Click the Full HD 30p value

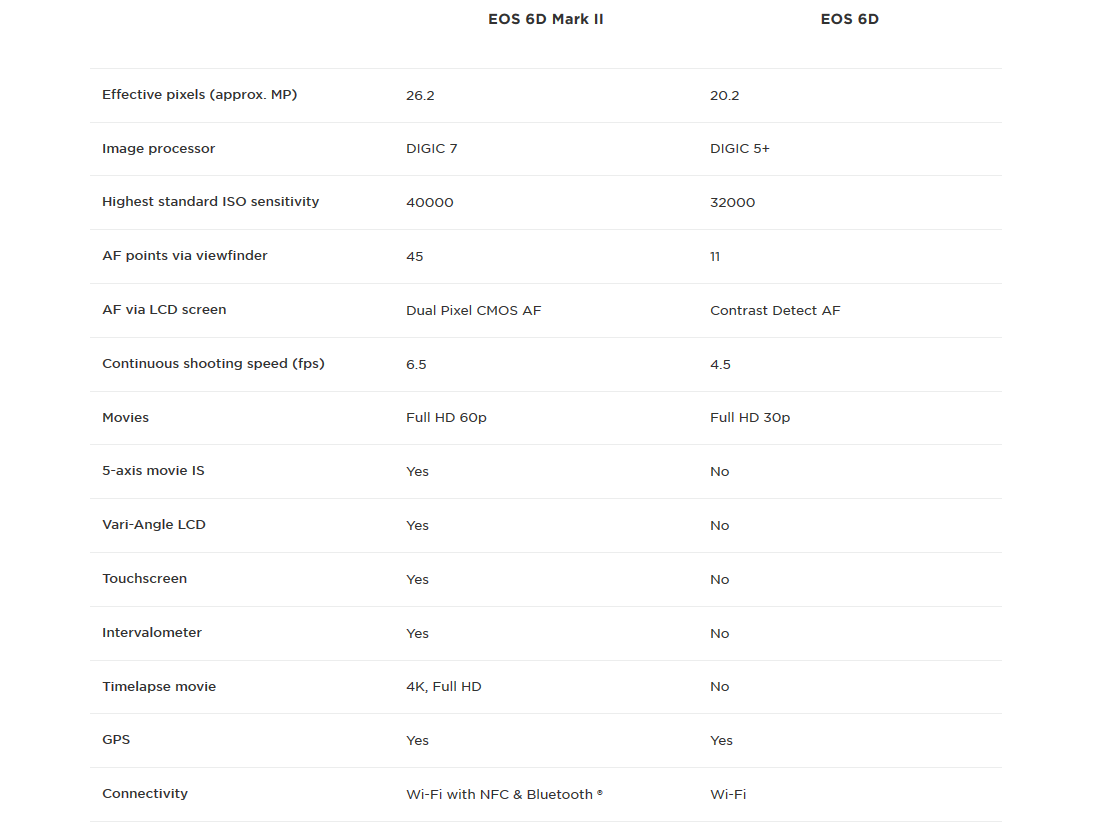[750, 417]
